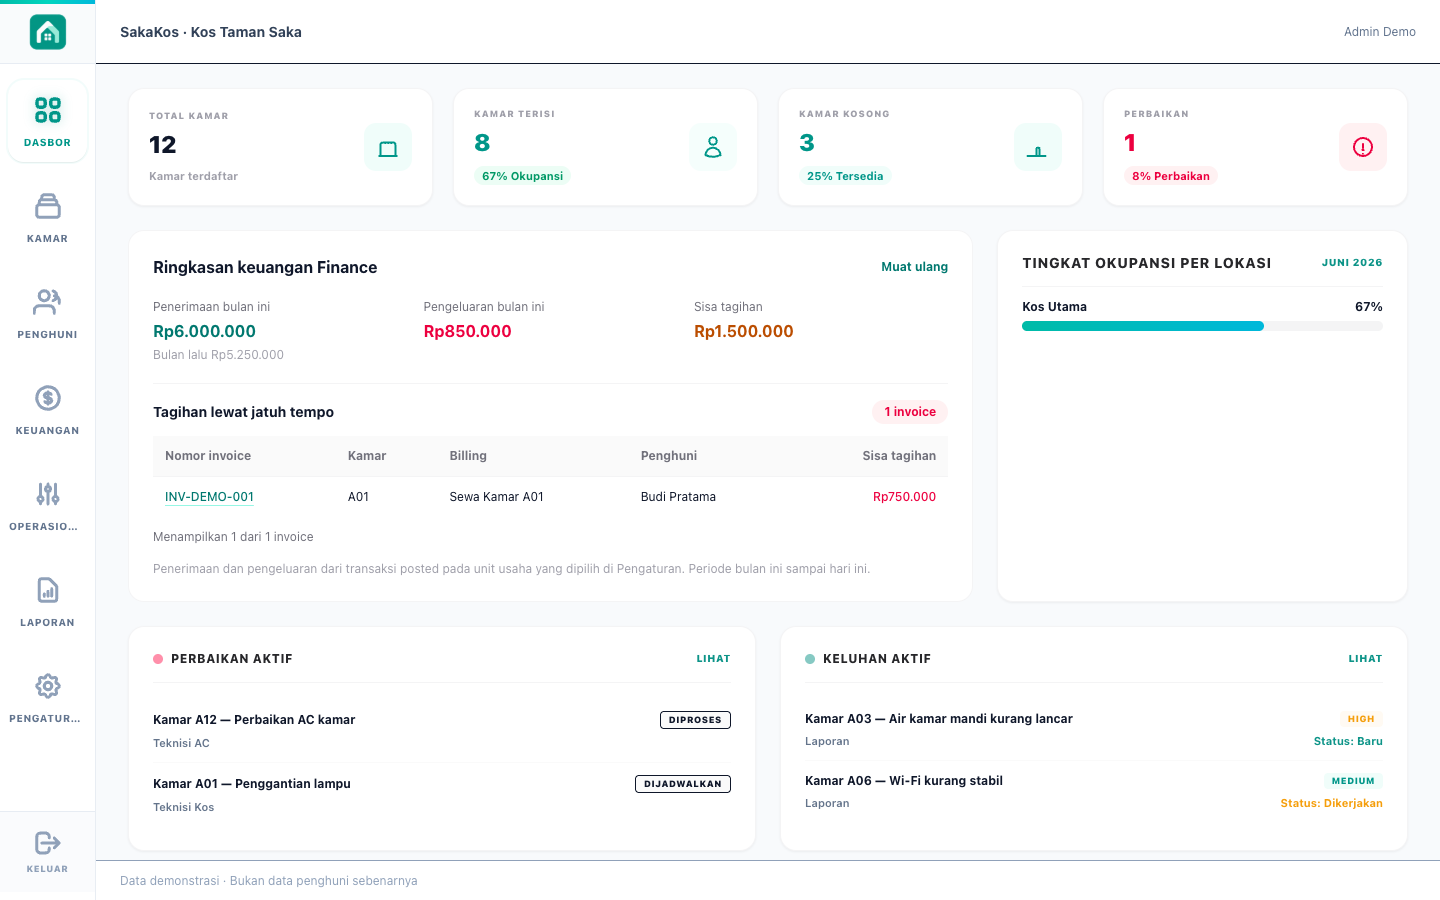Click the Keluar logout icon

47,843
